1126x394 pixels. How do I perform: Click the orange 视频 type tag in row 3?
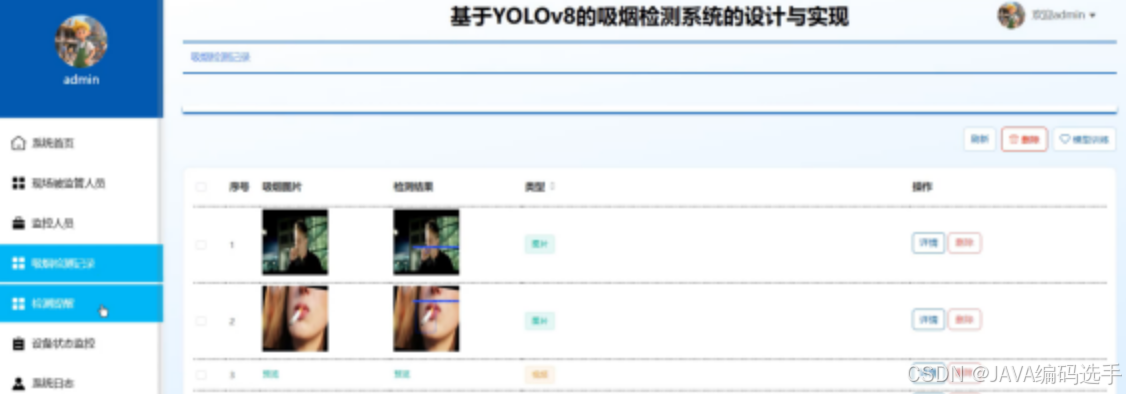(539, 374)
